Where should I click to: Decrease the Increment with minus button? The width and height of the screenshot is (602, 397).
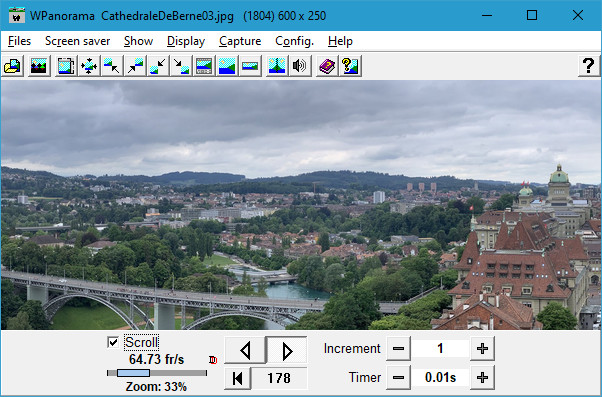pos(398,349)
